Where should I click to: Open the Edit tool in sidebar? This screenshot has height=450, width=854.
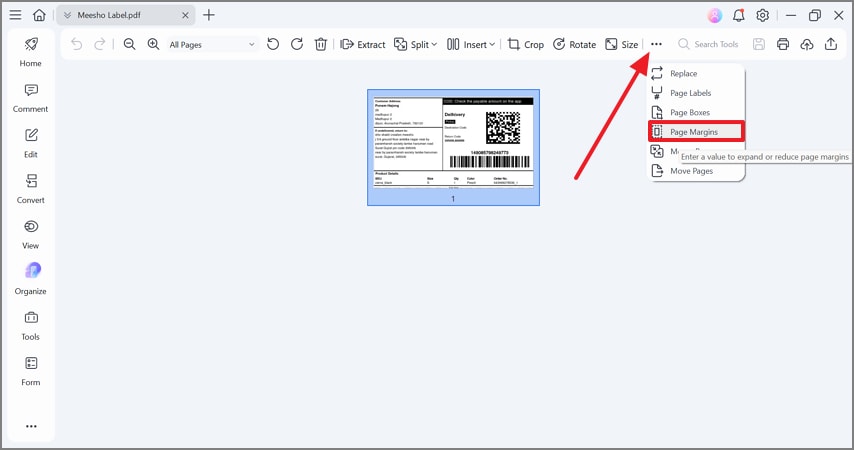(x=30, y=143)
